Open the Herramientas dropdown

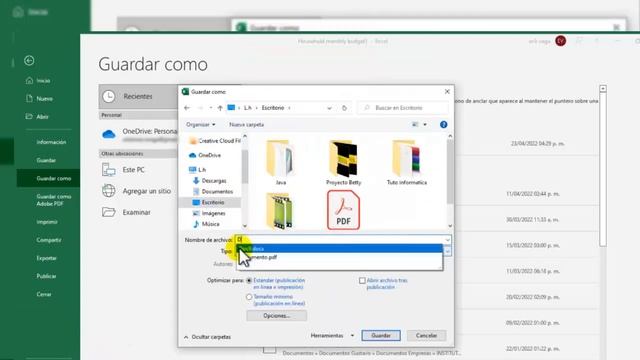pyautogui.click(x=332, y=336)
